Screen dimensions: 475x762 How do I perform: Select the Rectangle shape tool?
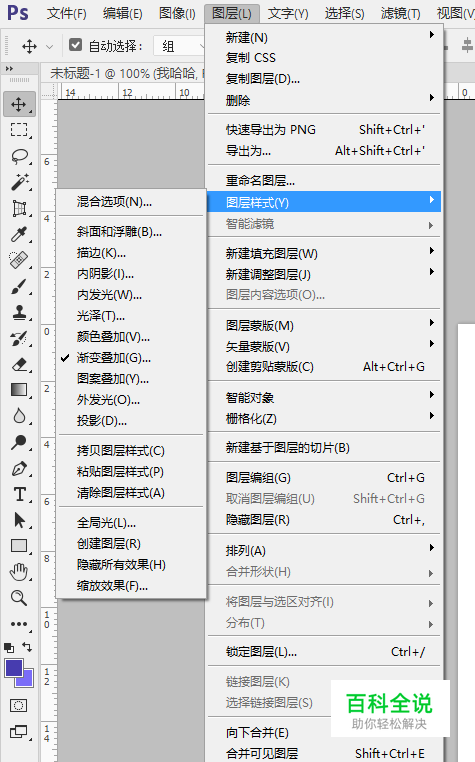[19, 546]
